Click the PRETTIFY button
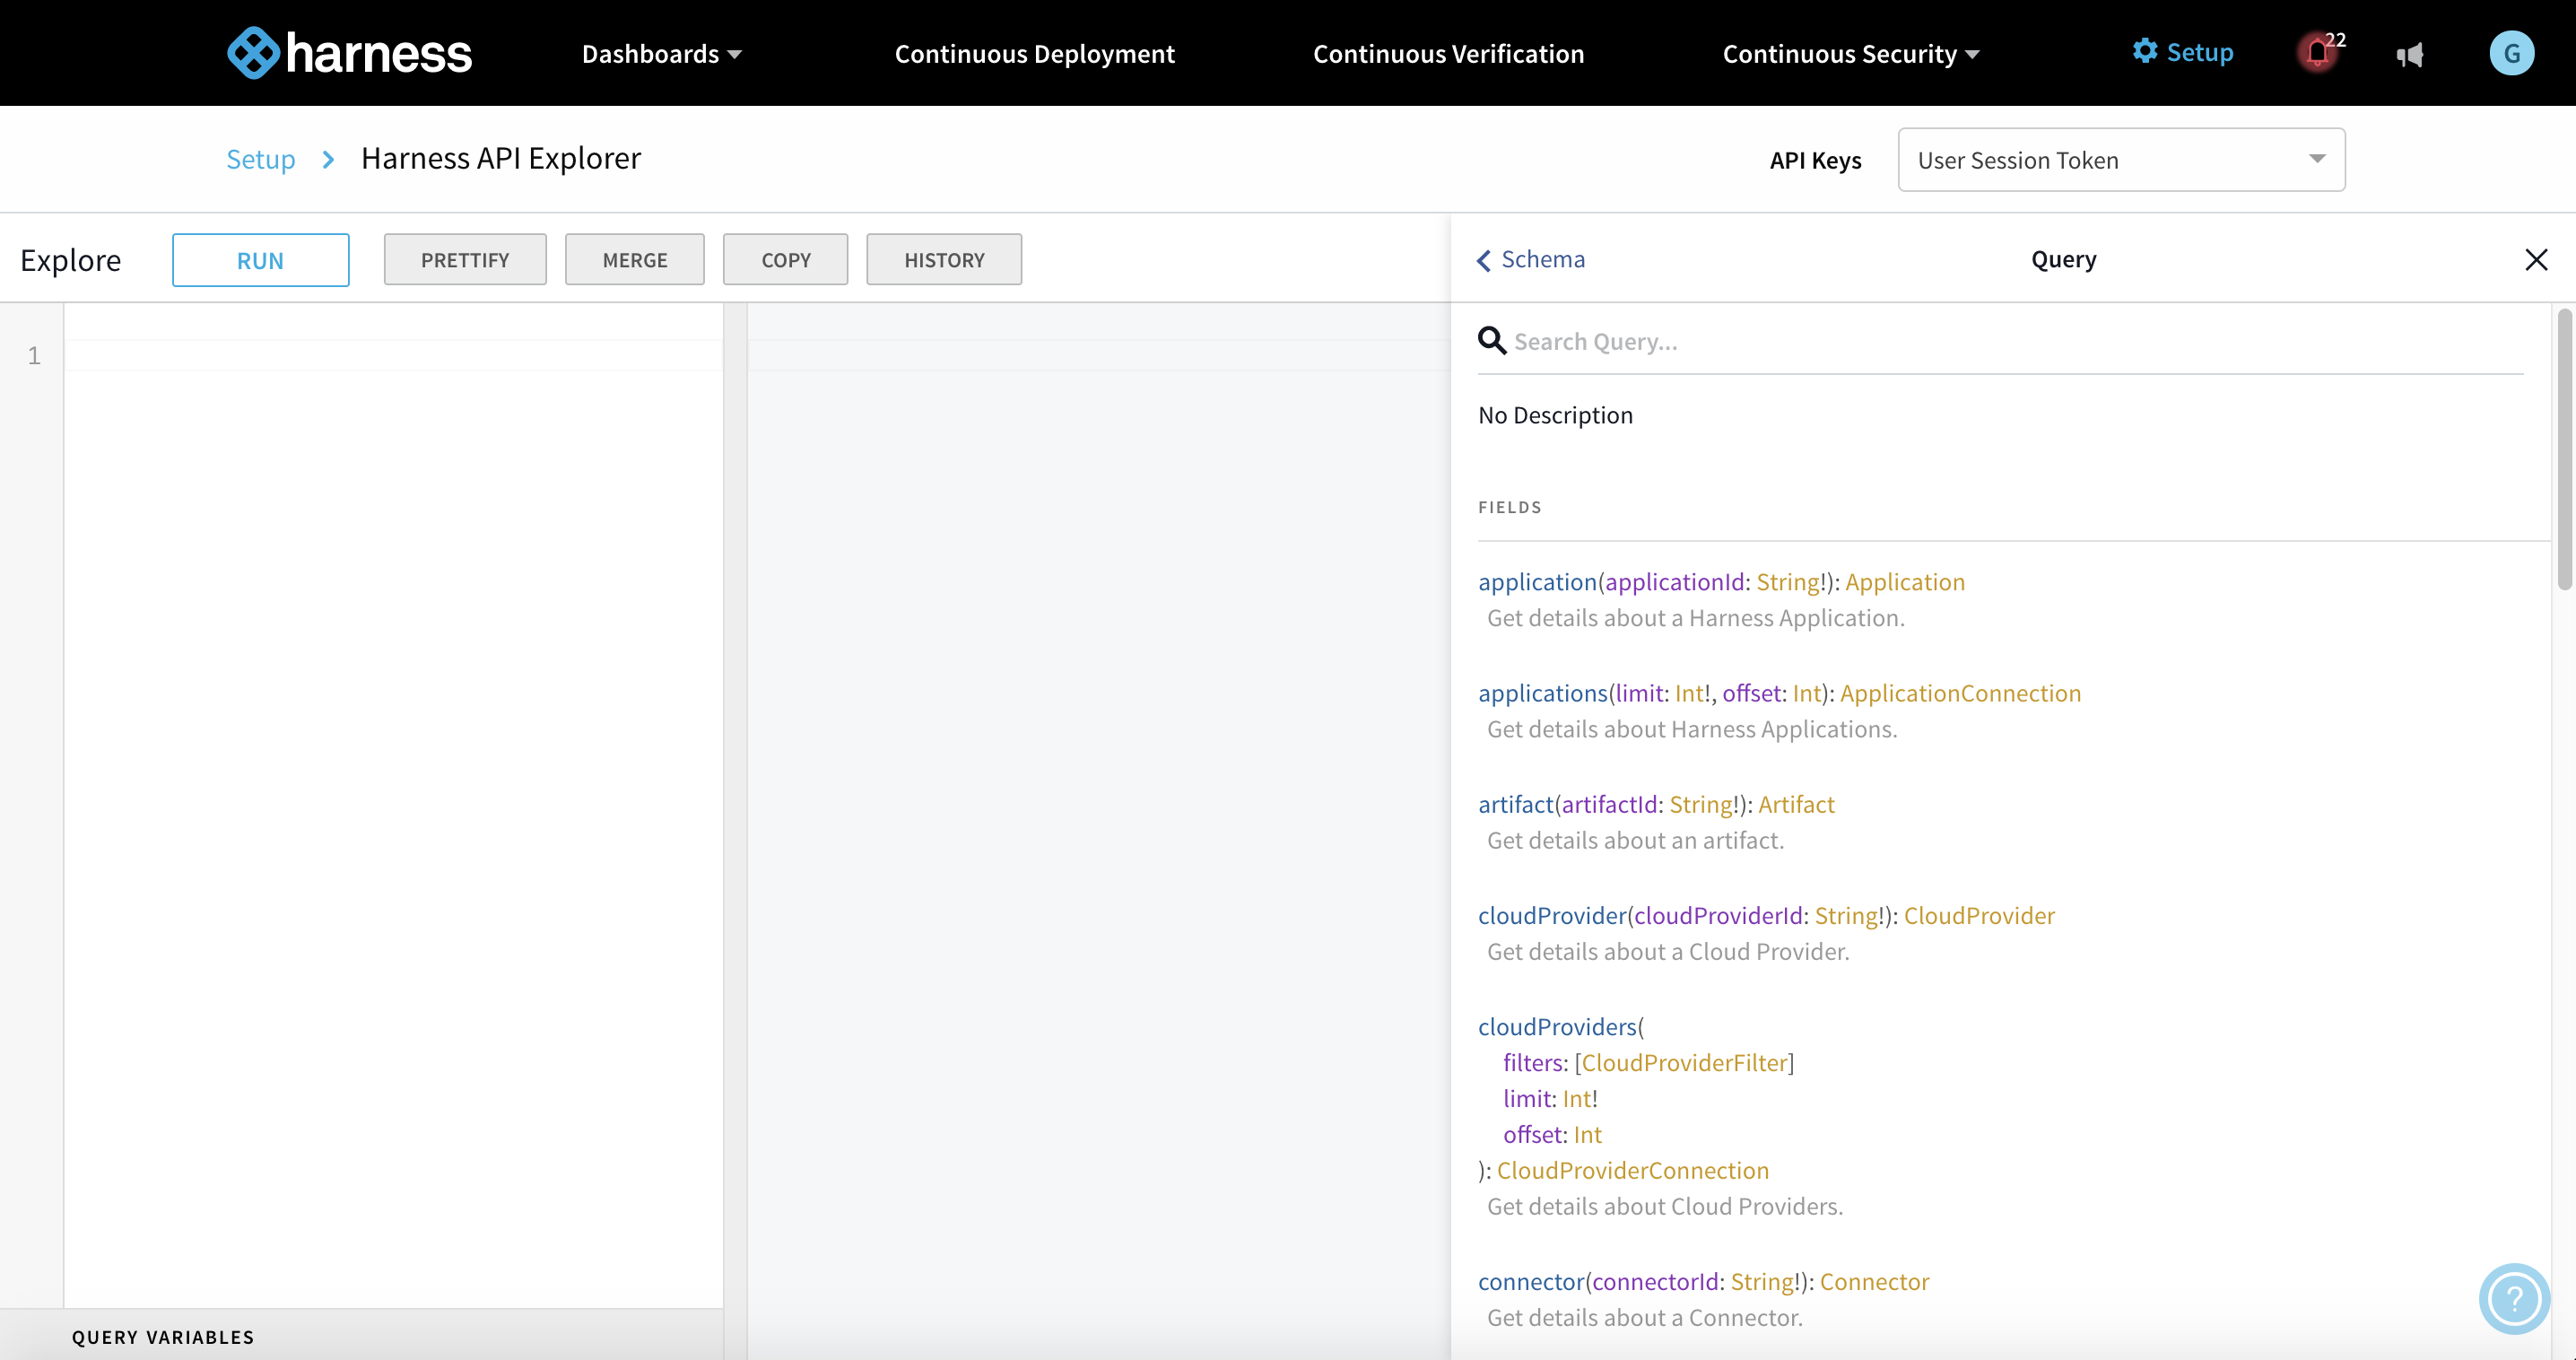This screenshot has width=2576, height=1360. click(465, 260)
